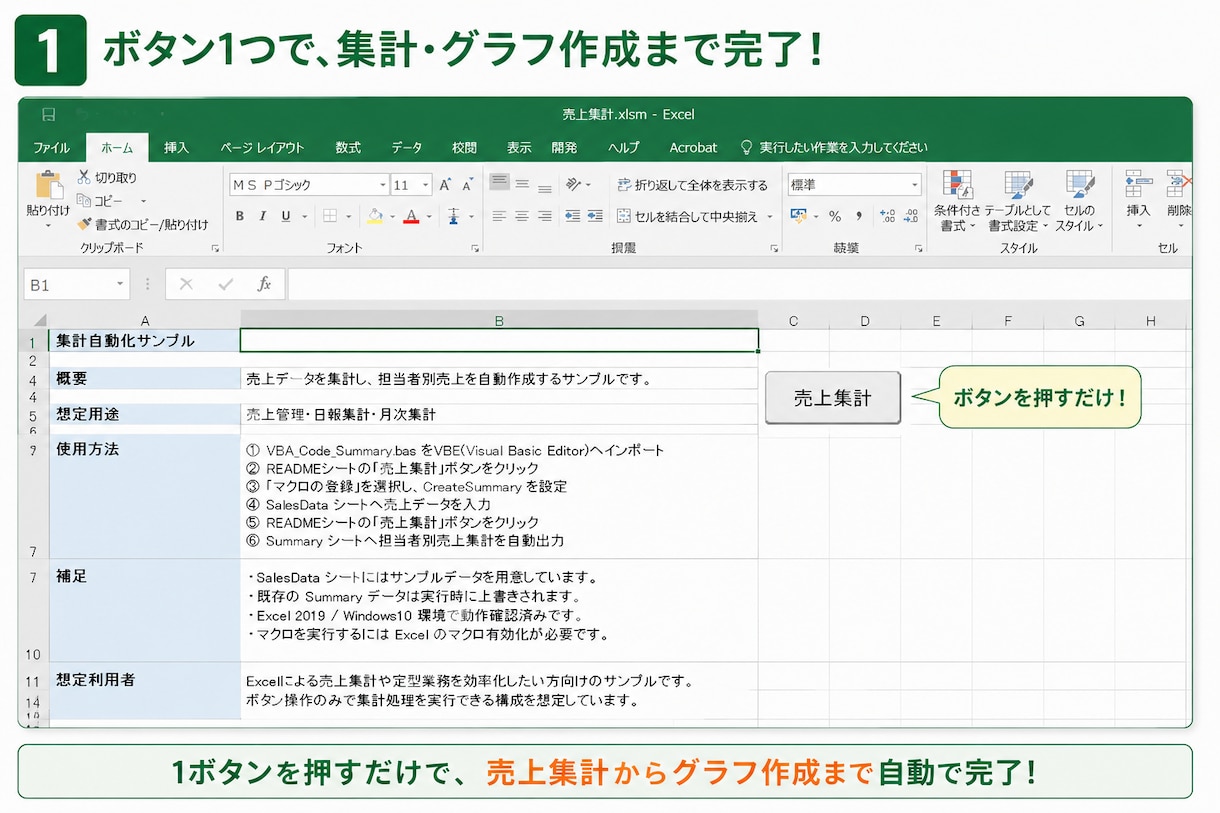The height and width of the screenshot is (813, 1220).
Task: Click the increase indent icon
Action: [595, 216]
